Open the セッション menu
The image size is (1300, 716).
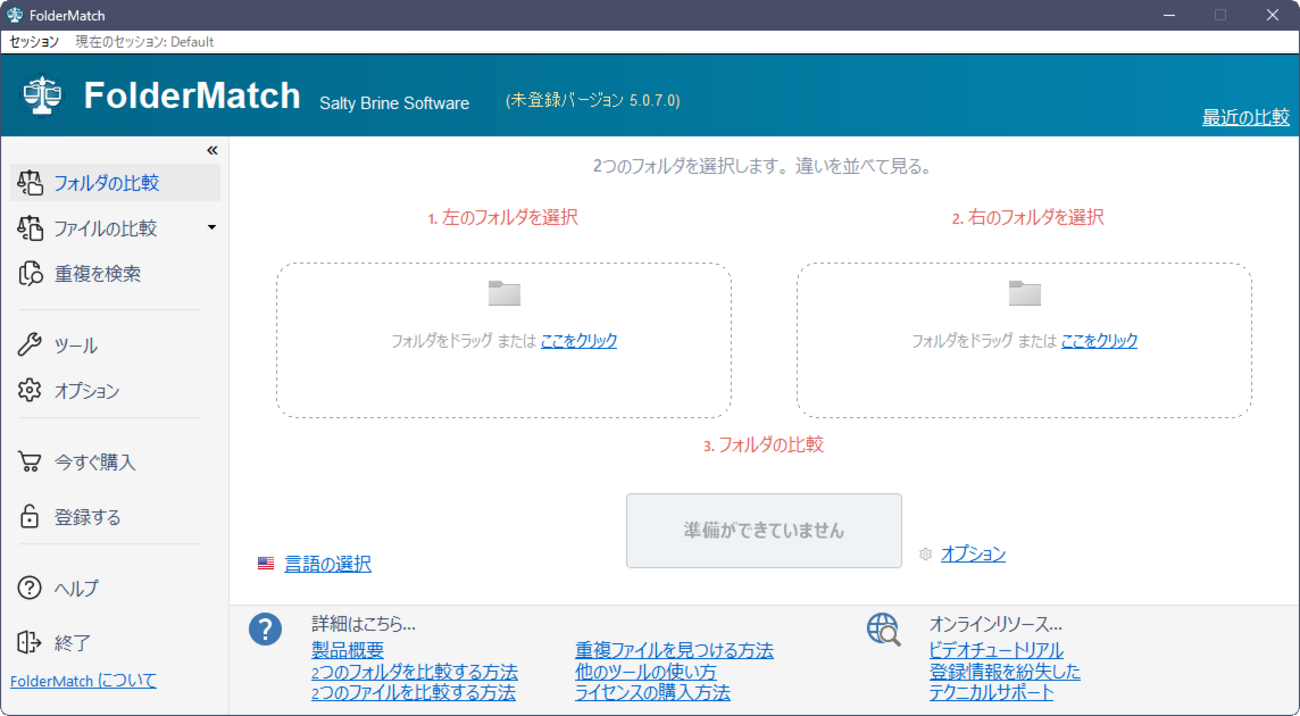point(34,42)
